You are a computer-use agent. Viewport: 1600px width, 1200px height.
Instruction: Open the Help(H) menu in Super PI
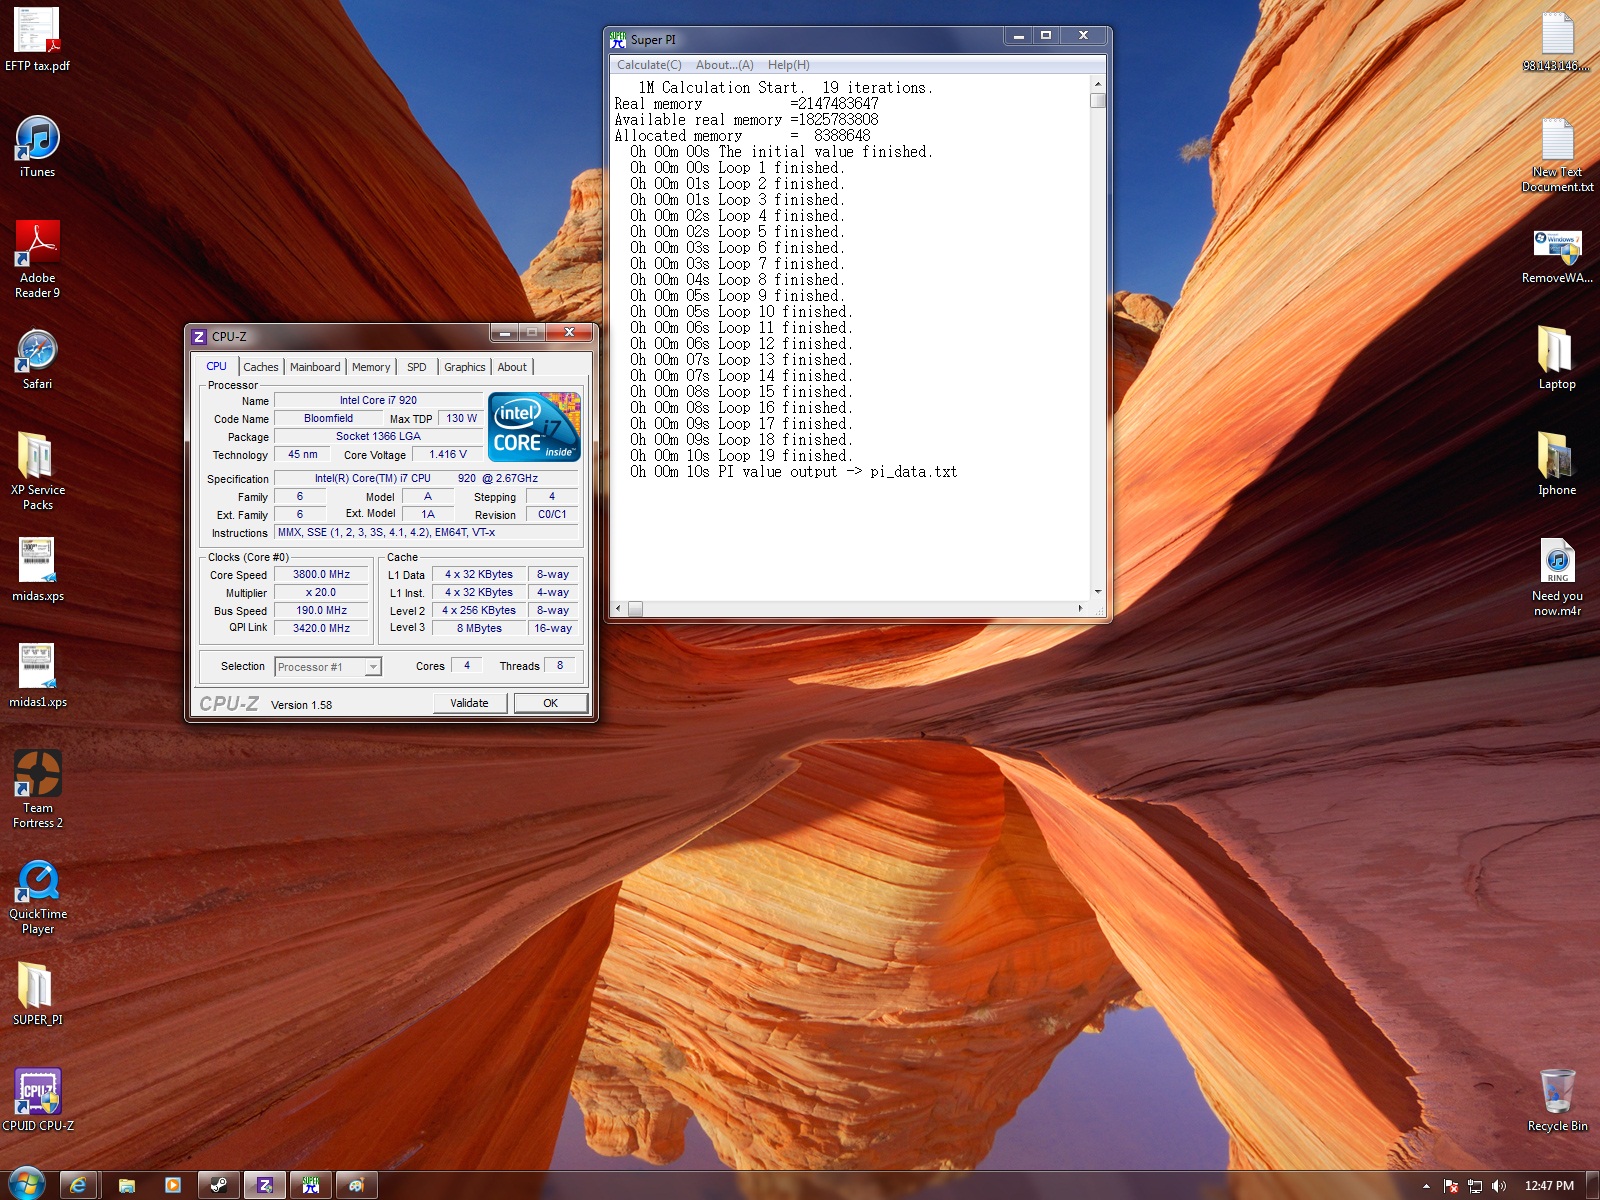point(788,65)
